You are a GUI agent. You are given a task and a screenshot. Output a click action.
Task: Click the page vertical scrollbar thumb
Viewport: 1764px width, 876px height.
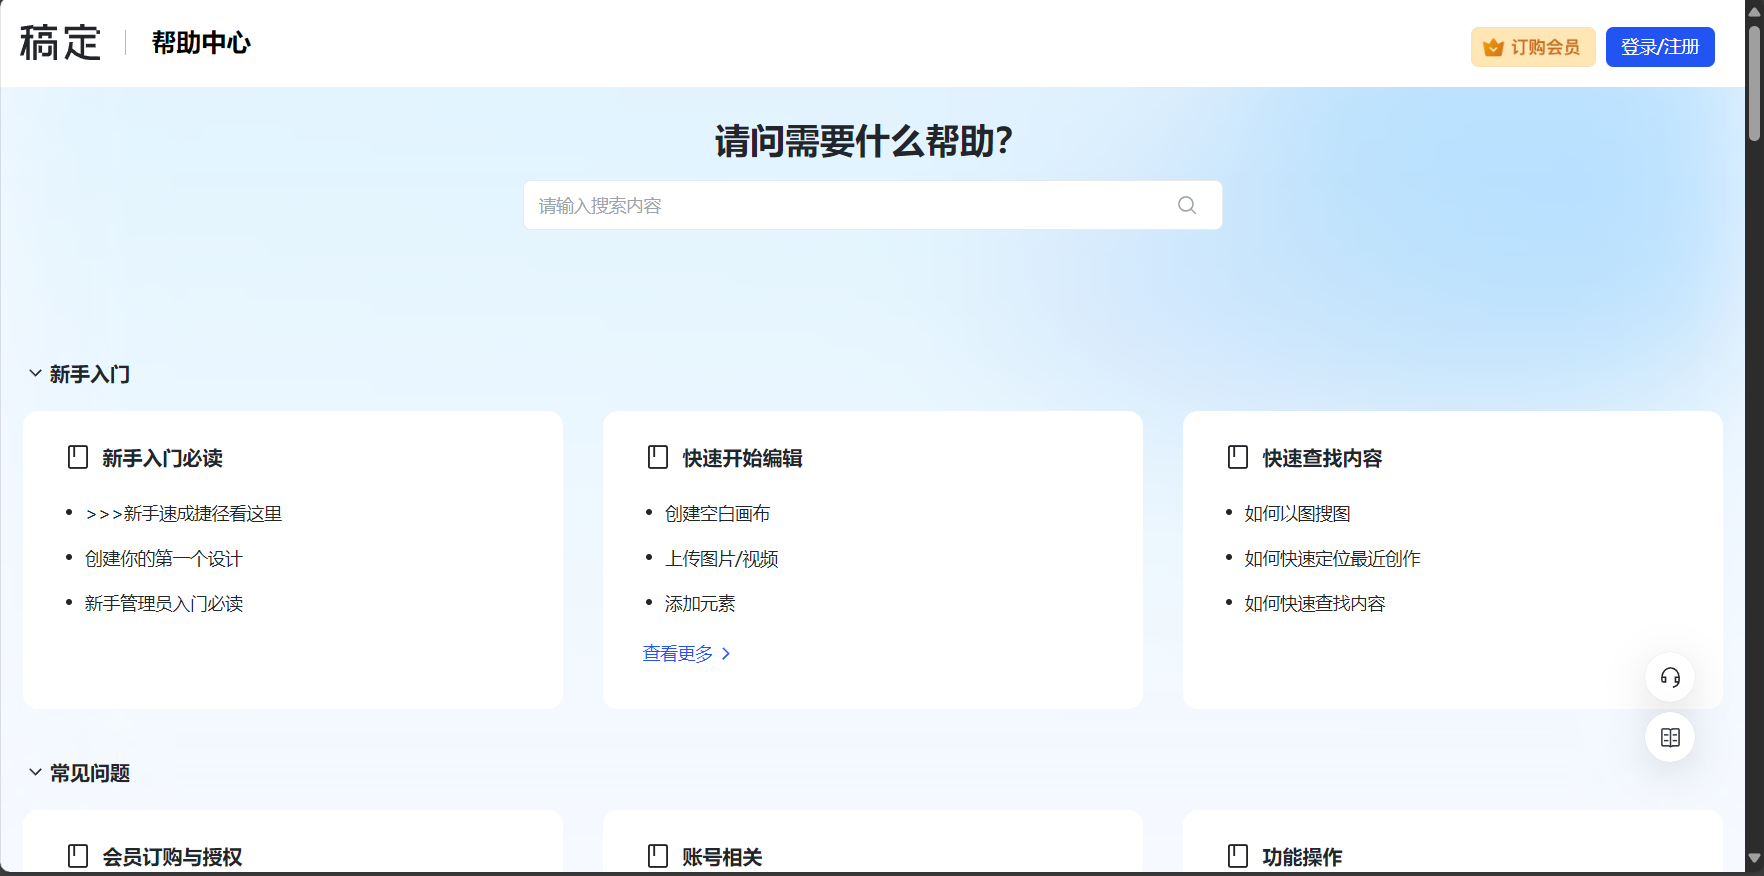[x=1754, y=83]
